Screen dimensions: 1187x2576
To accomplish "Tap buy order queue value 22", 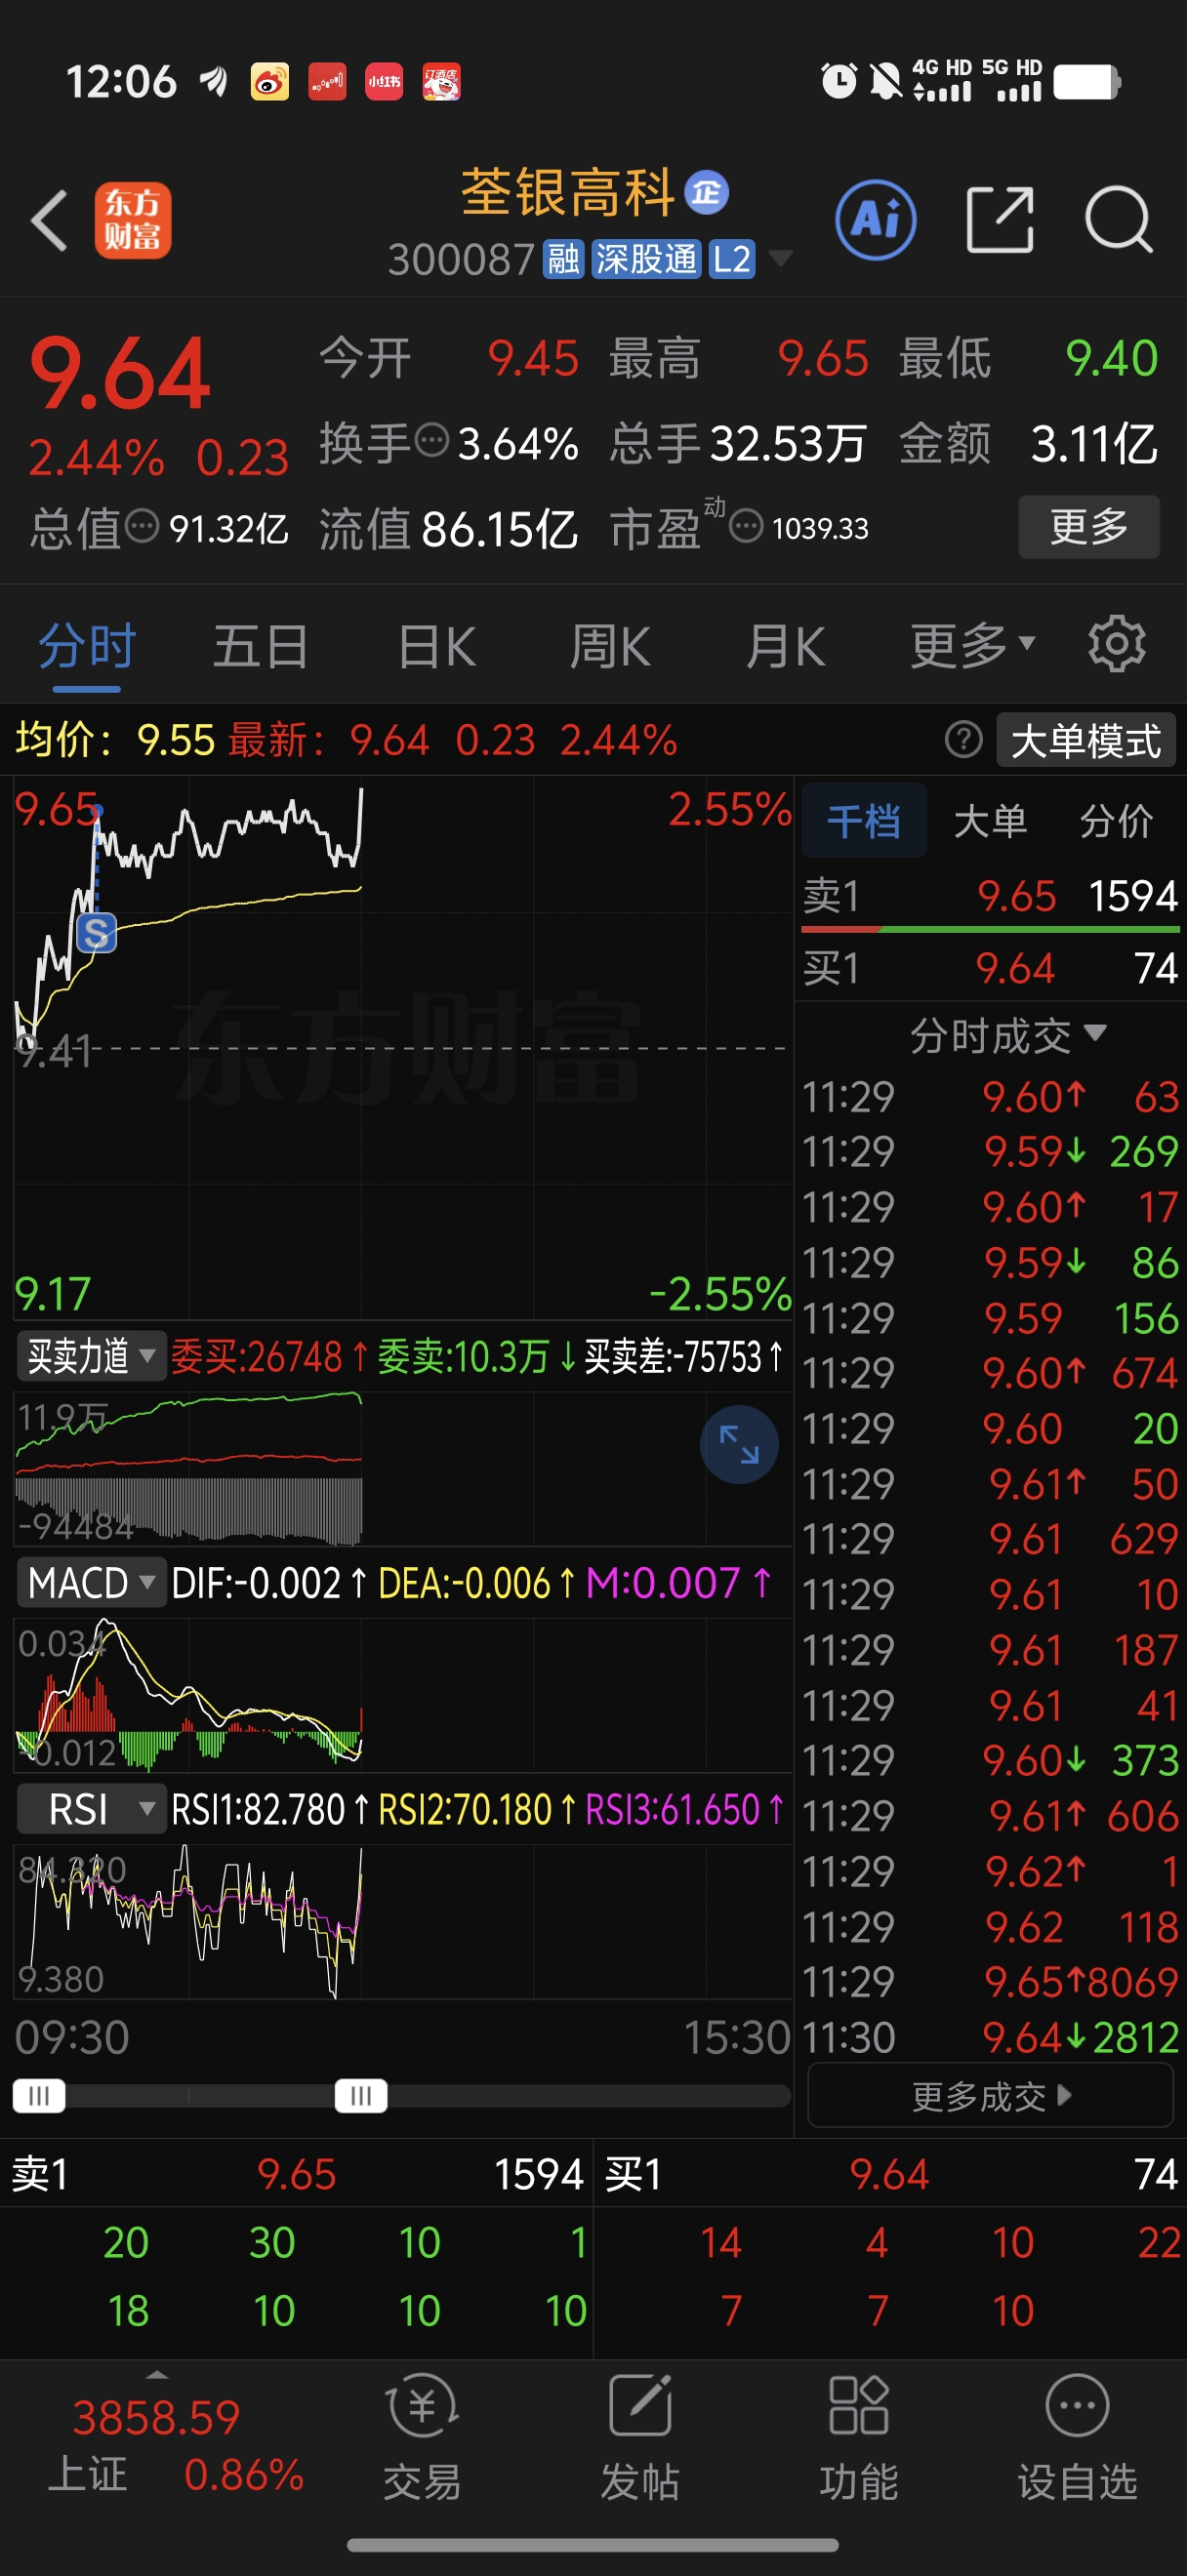I will (x=1159, y=2243).
